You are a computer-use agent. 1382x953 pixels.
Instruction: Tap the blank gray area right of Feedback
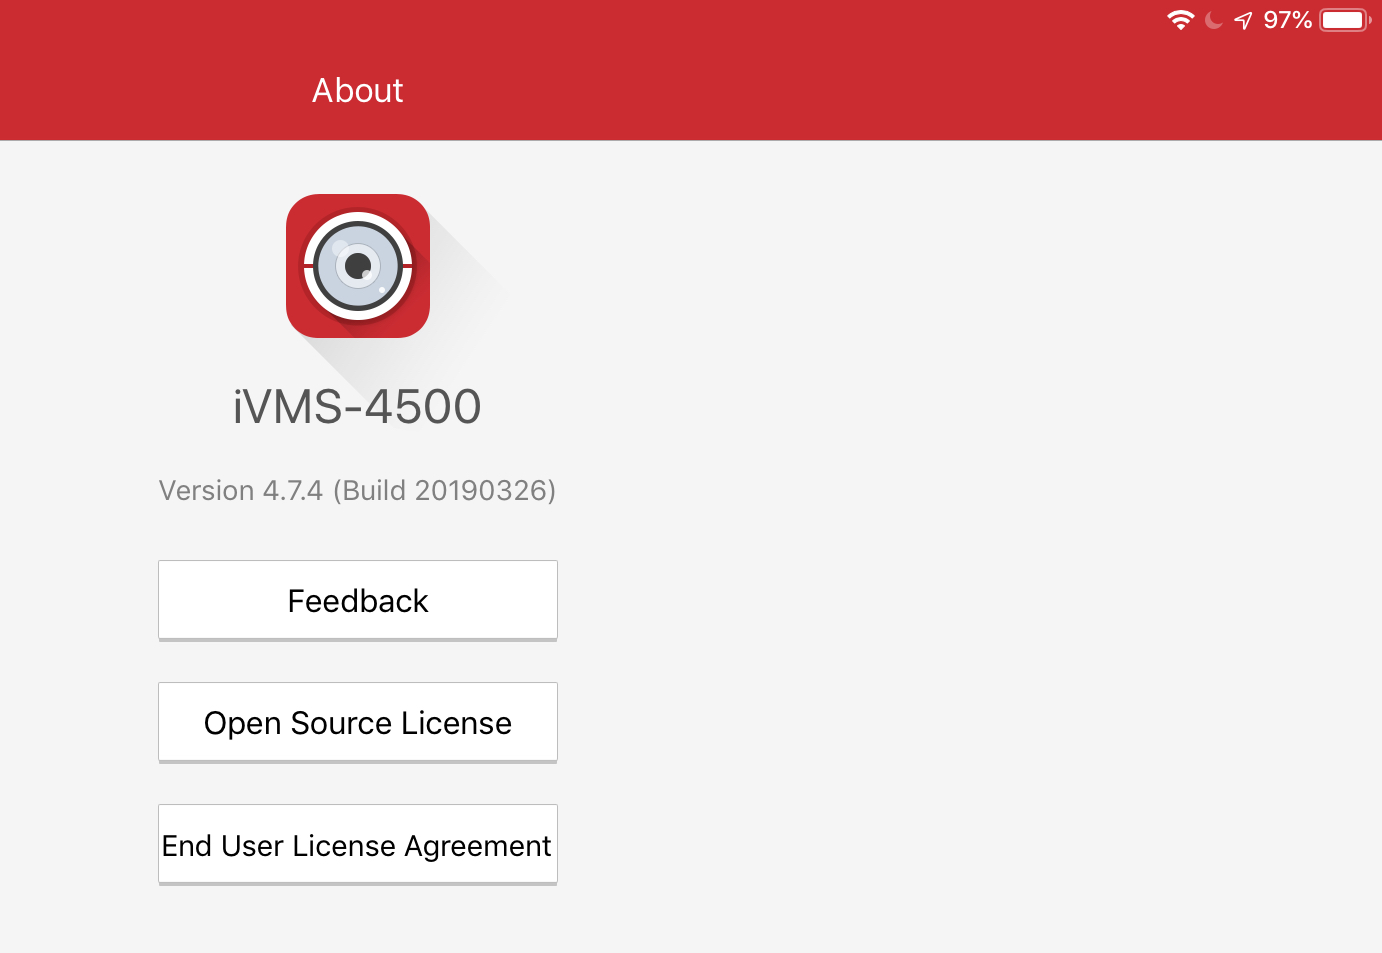click(x=900, y=600)
